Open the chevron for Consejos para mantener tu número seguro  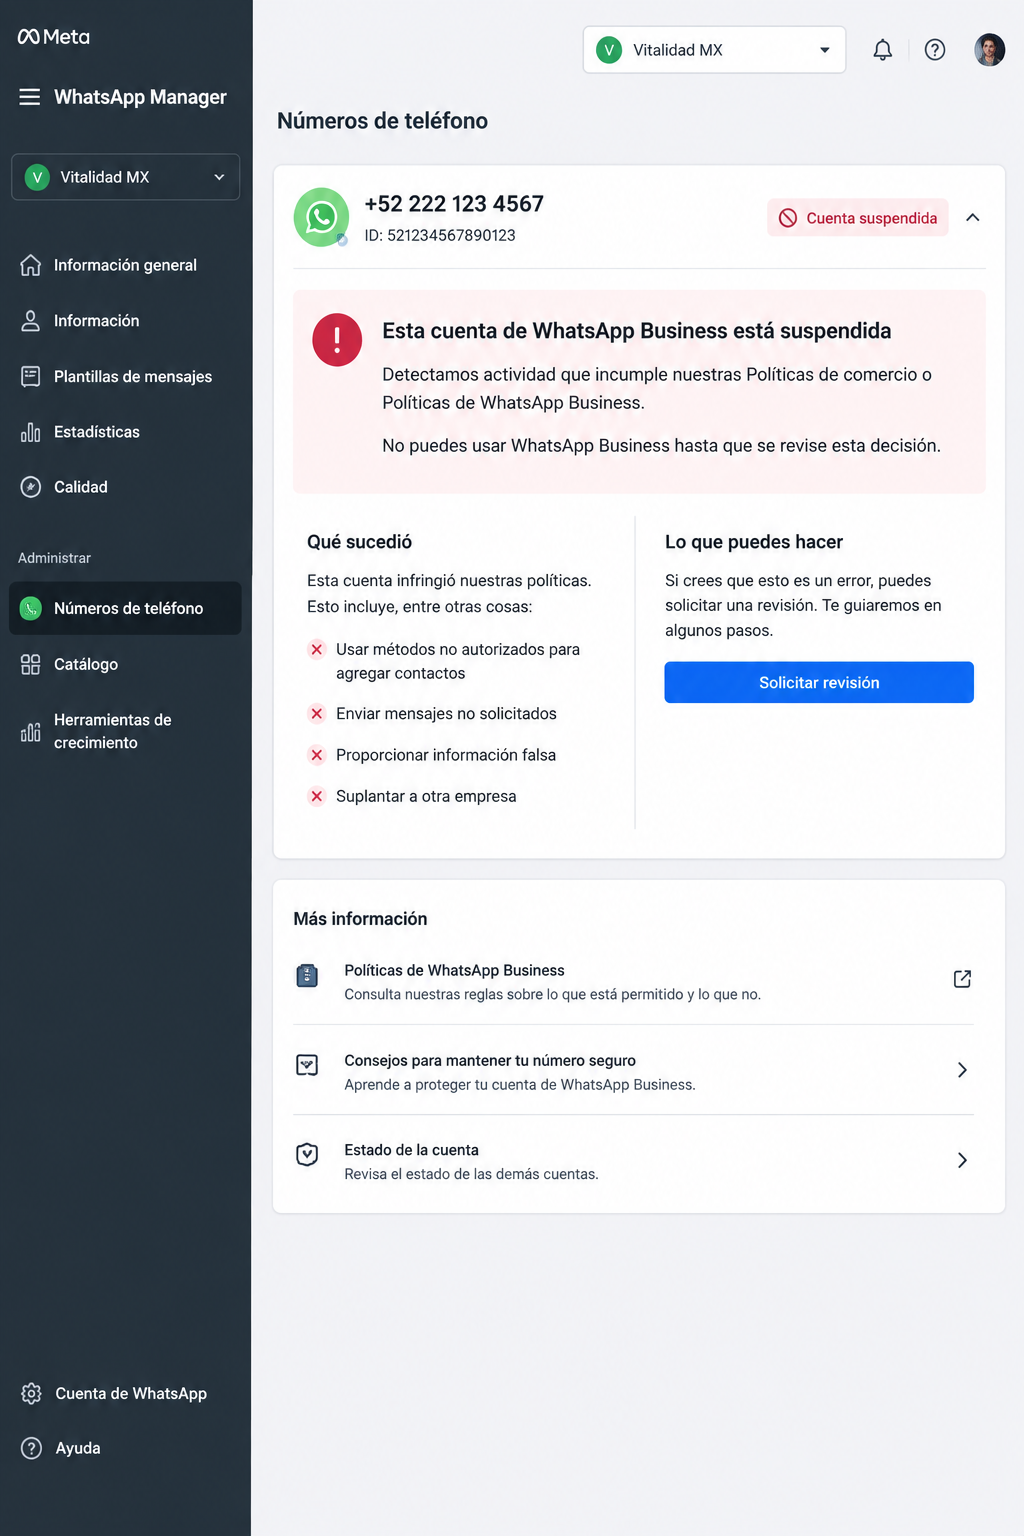pyautogui.click(x=962, y=1070)
